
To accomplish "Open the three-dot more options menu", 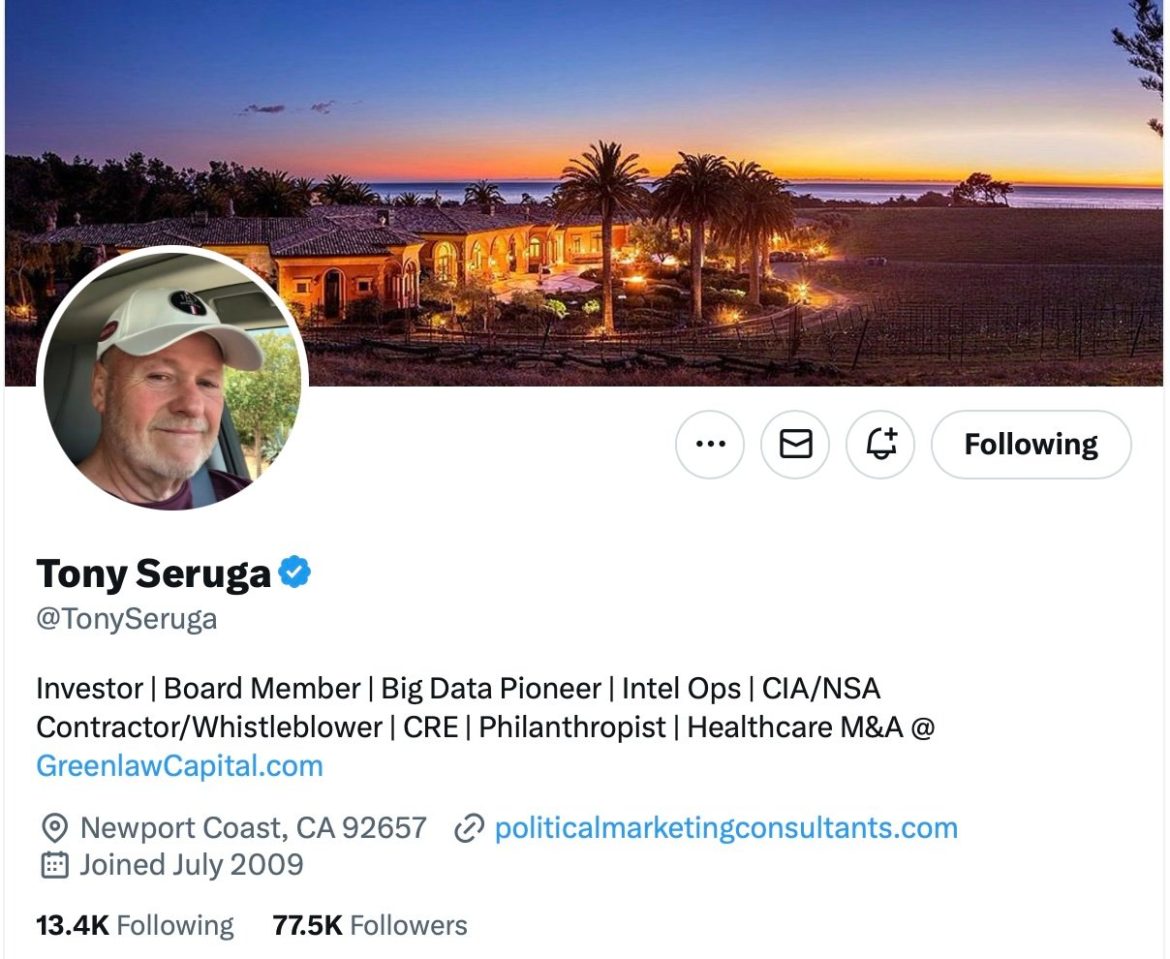I will coord(710,444).
